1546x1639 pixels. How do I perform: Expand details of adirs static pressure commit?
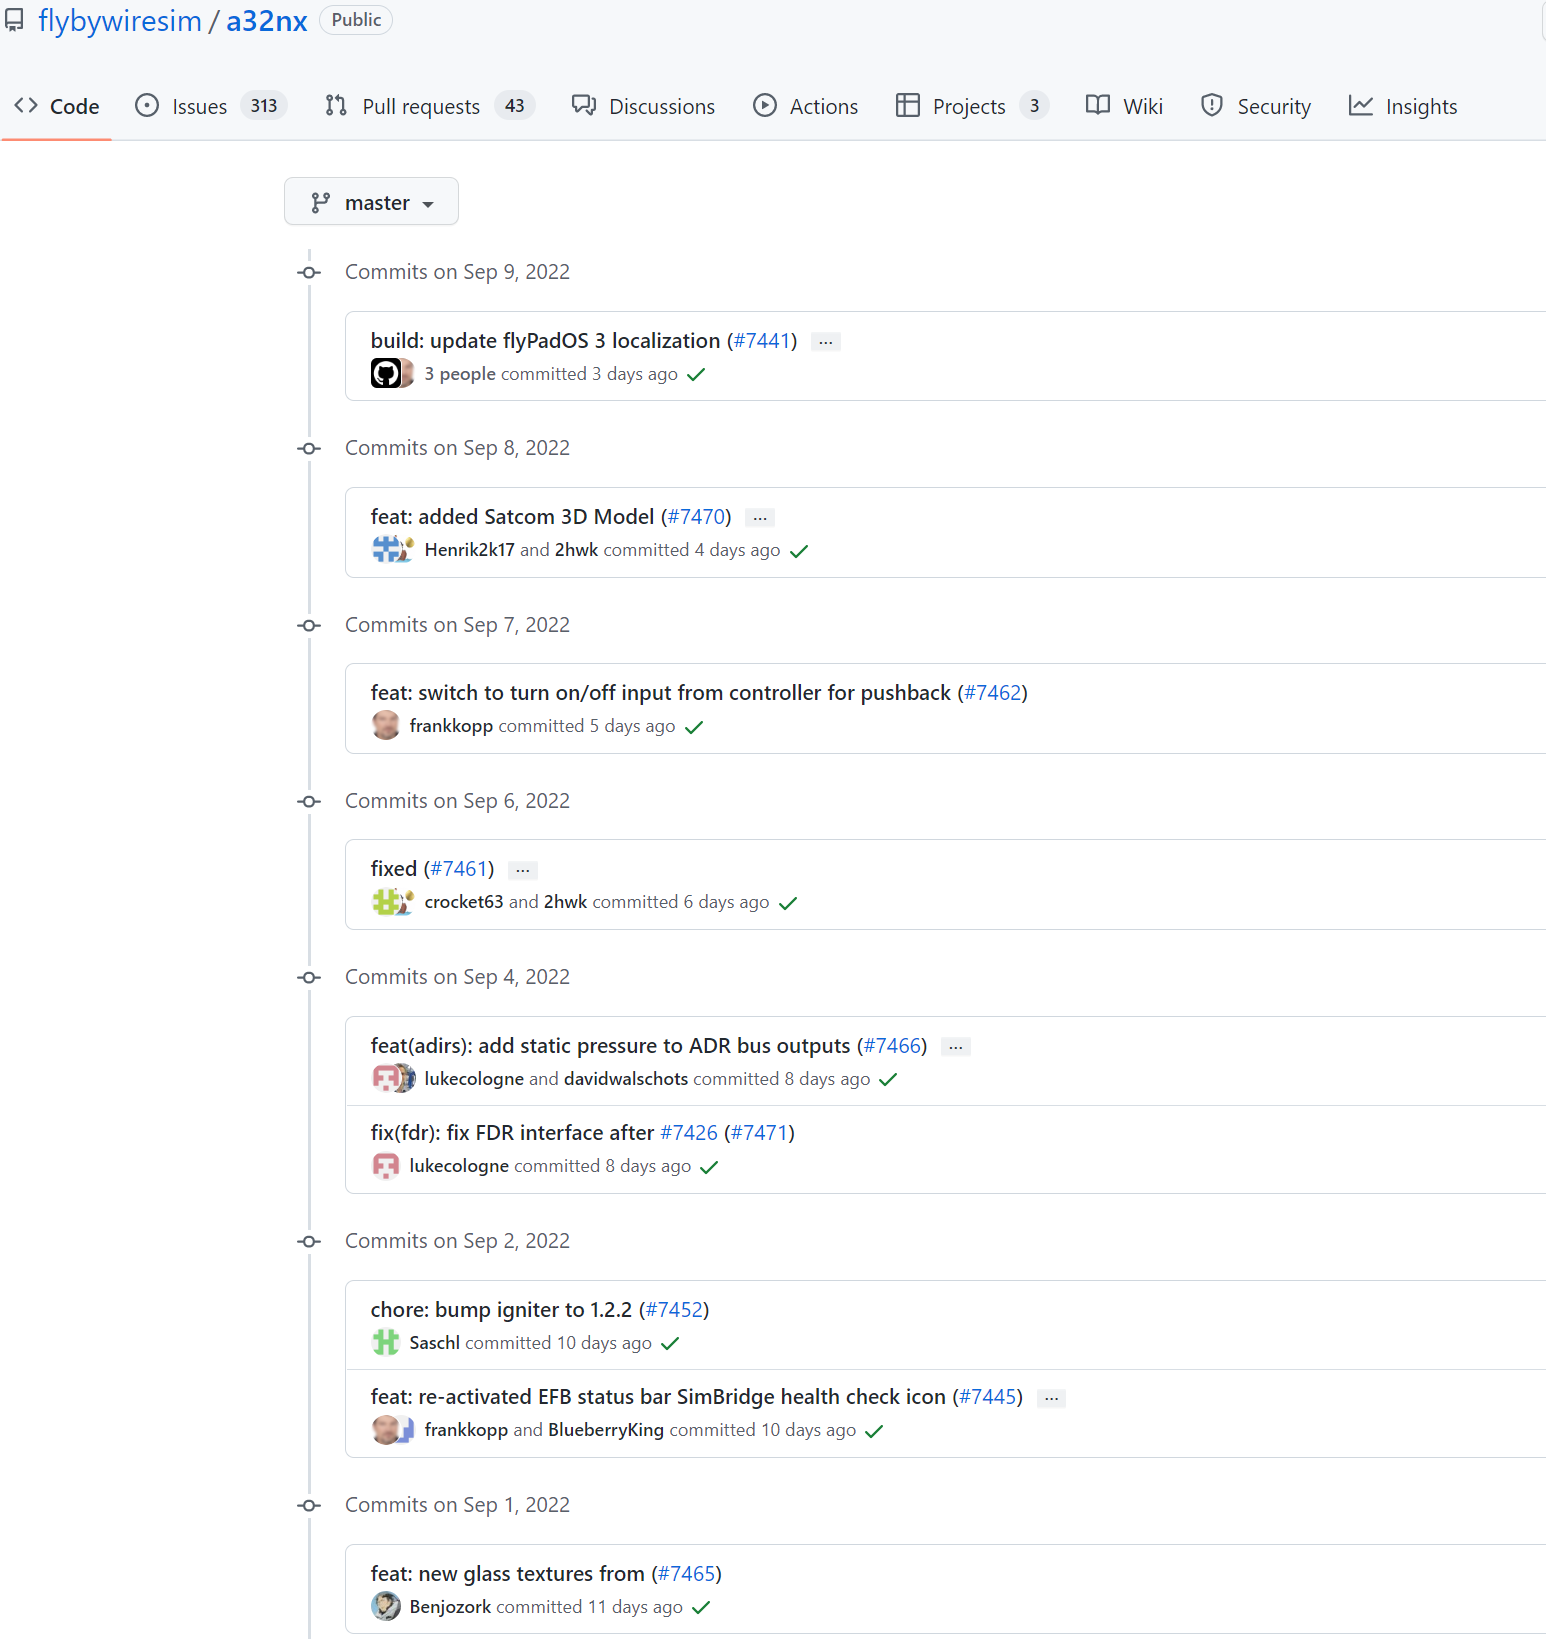point(956,1047)
